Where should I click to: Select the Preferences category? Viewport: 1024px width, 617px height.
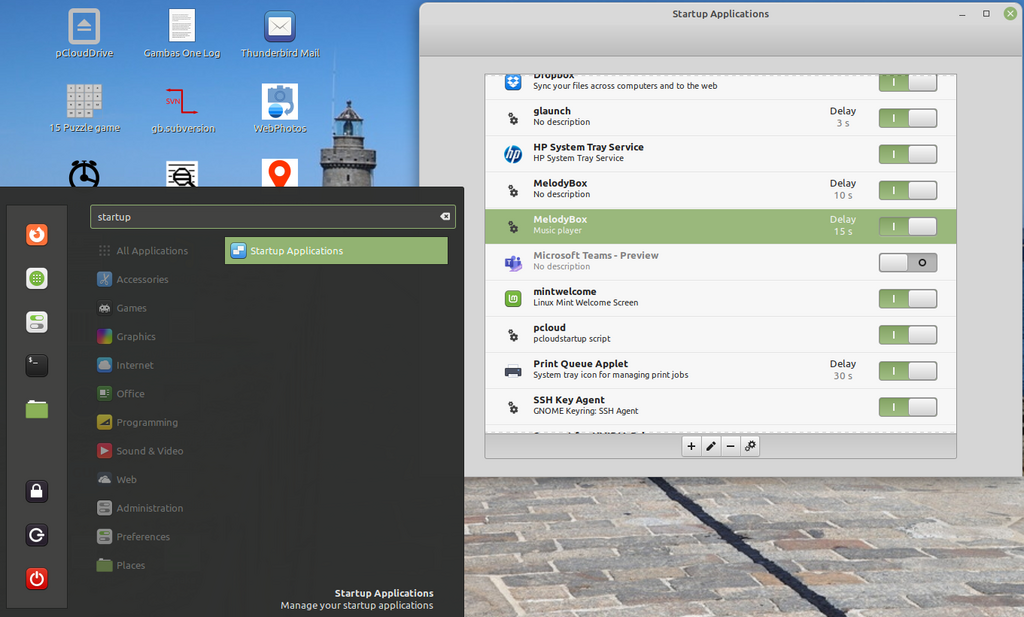click(134, 537)
